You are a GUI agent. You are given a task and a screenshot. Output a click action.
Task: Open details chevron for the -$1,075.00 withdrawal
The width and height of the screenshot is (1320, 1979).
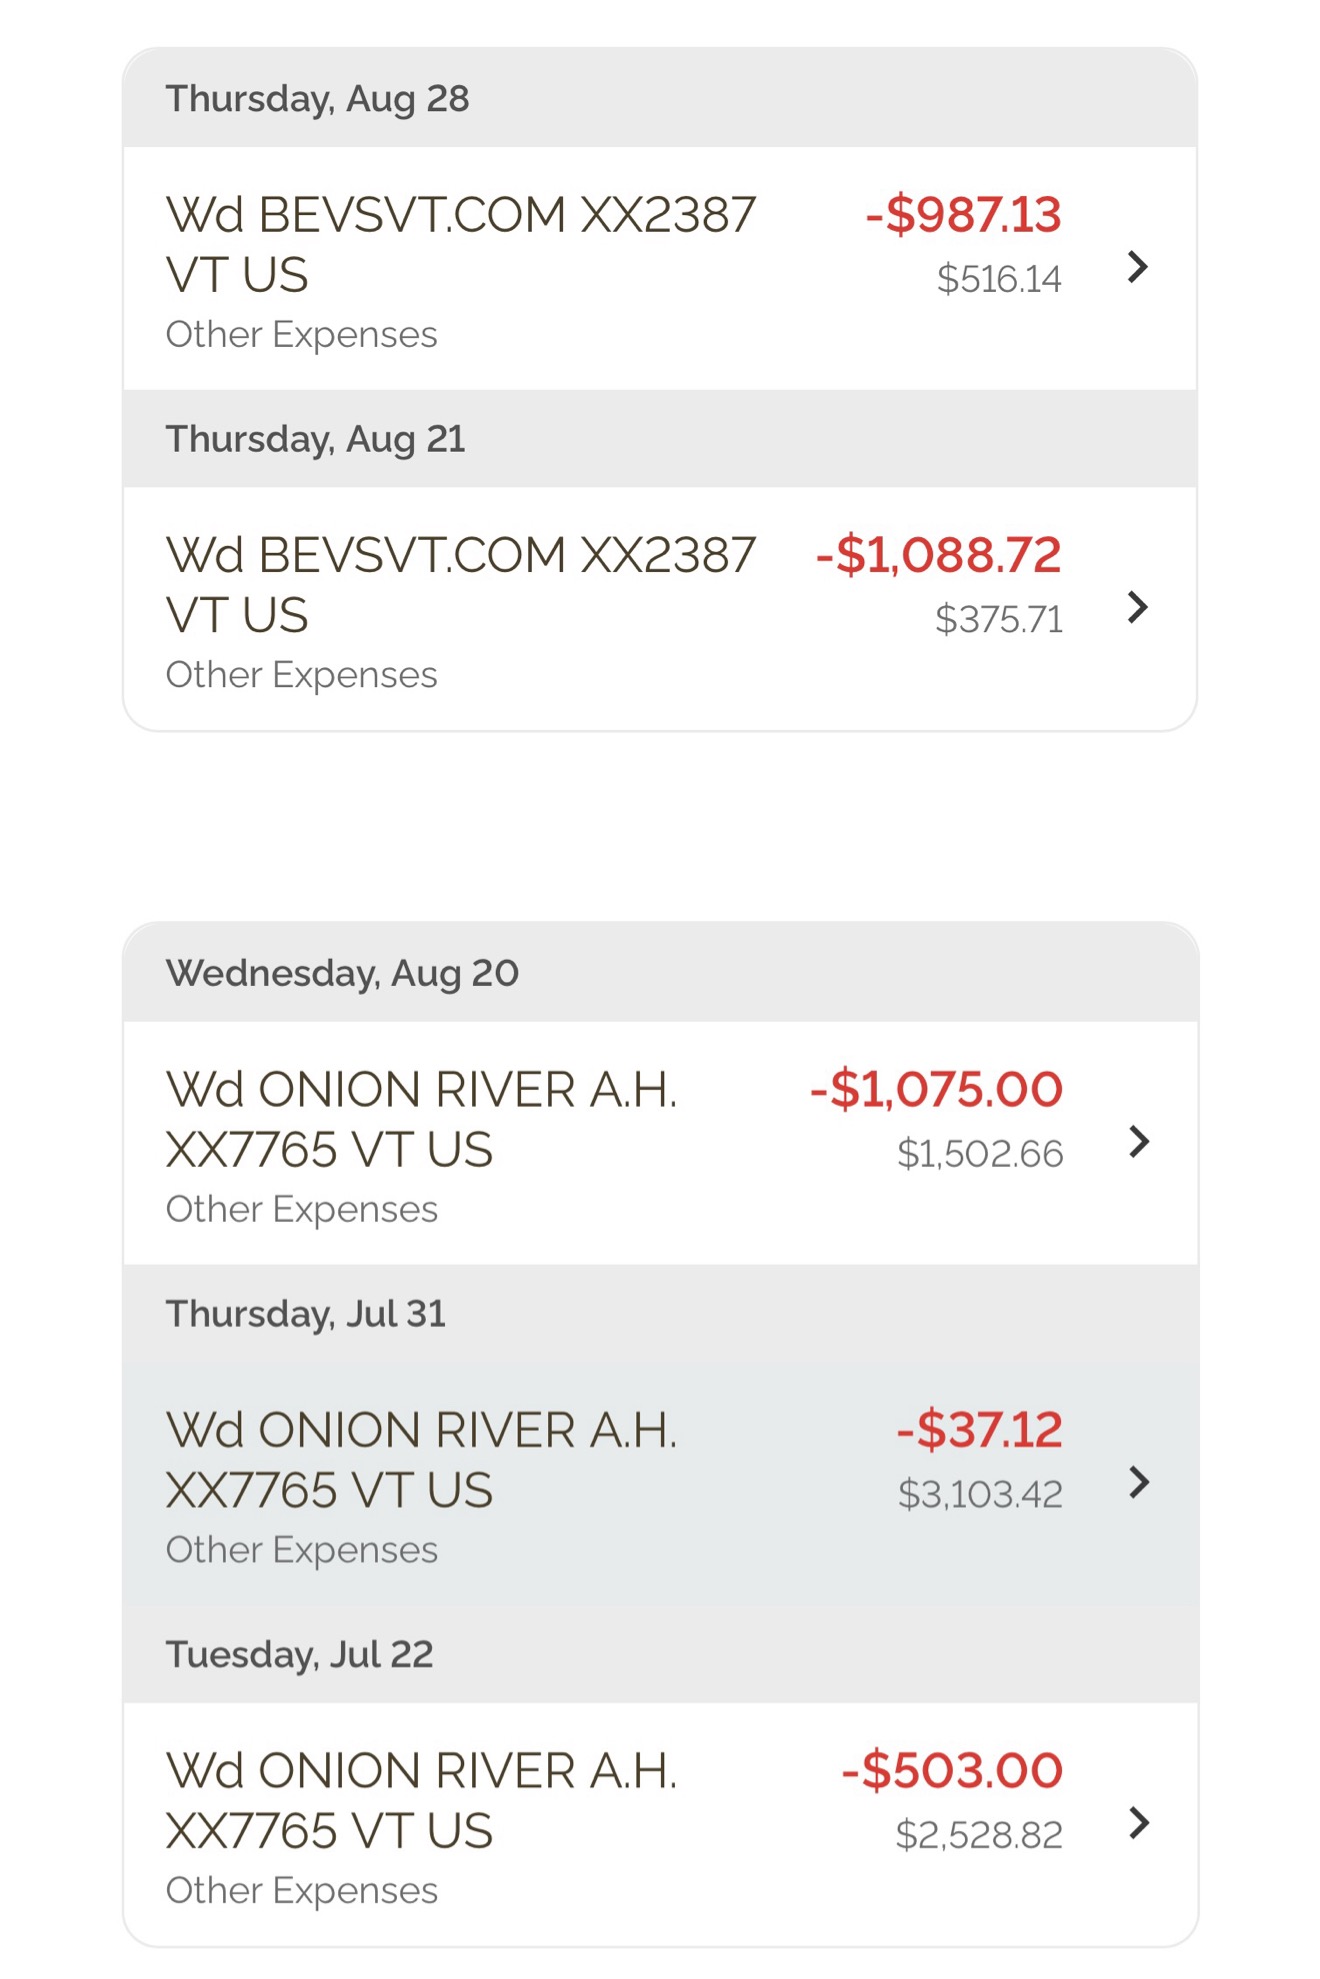(1138, 1141)
